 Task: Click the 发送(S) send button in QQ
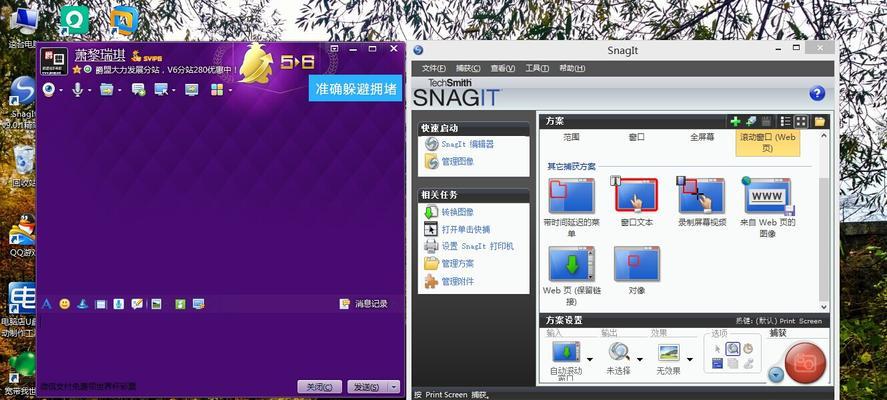[x=366, y=387]
